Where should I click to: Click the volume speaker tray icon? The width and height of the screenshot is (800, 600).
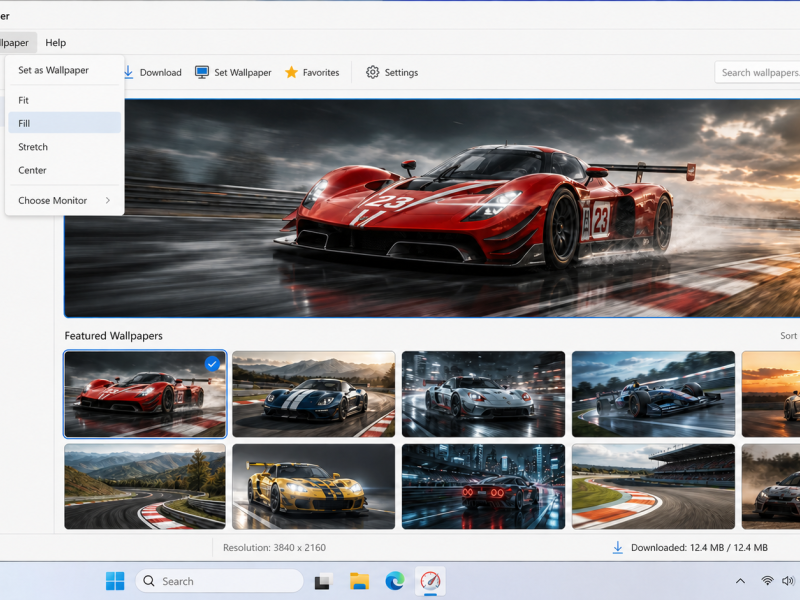coord(788,581)
